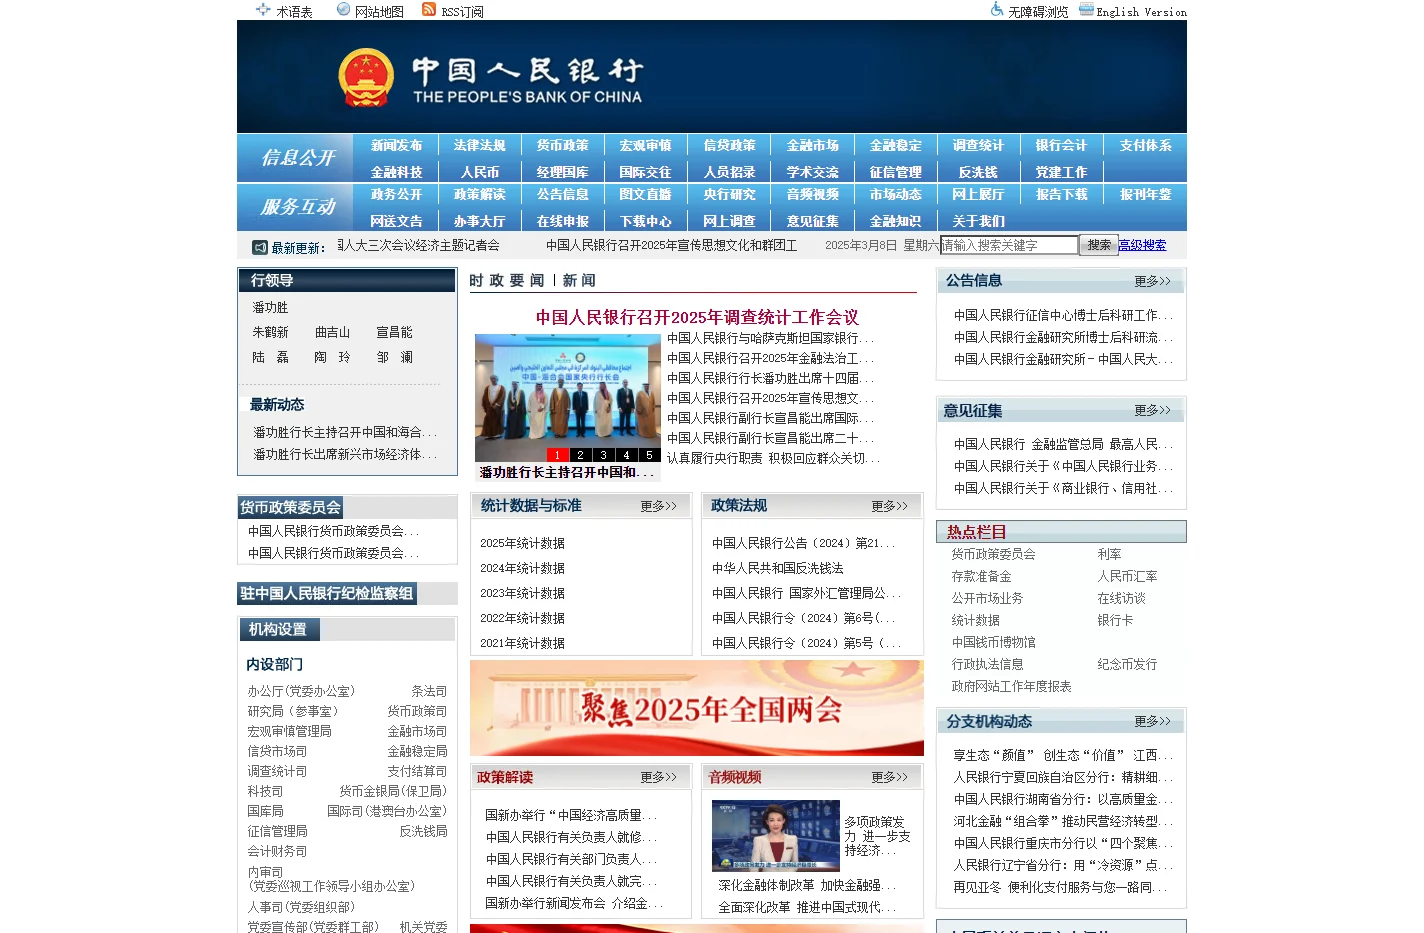
Task: Open the 新闻发布 menu item
Action: coord(397,146)
